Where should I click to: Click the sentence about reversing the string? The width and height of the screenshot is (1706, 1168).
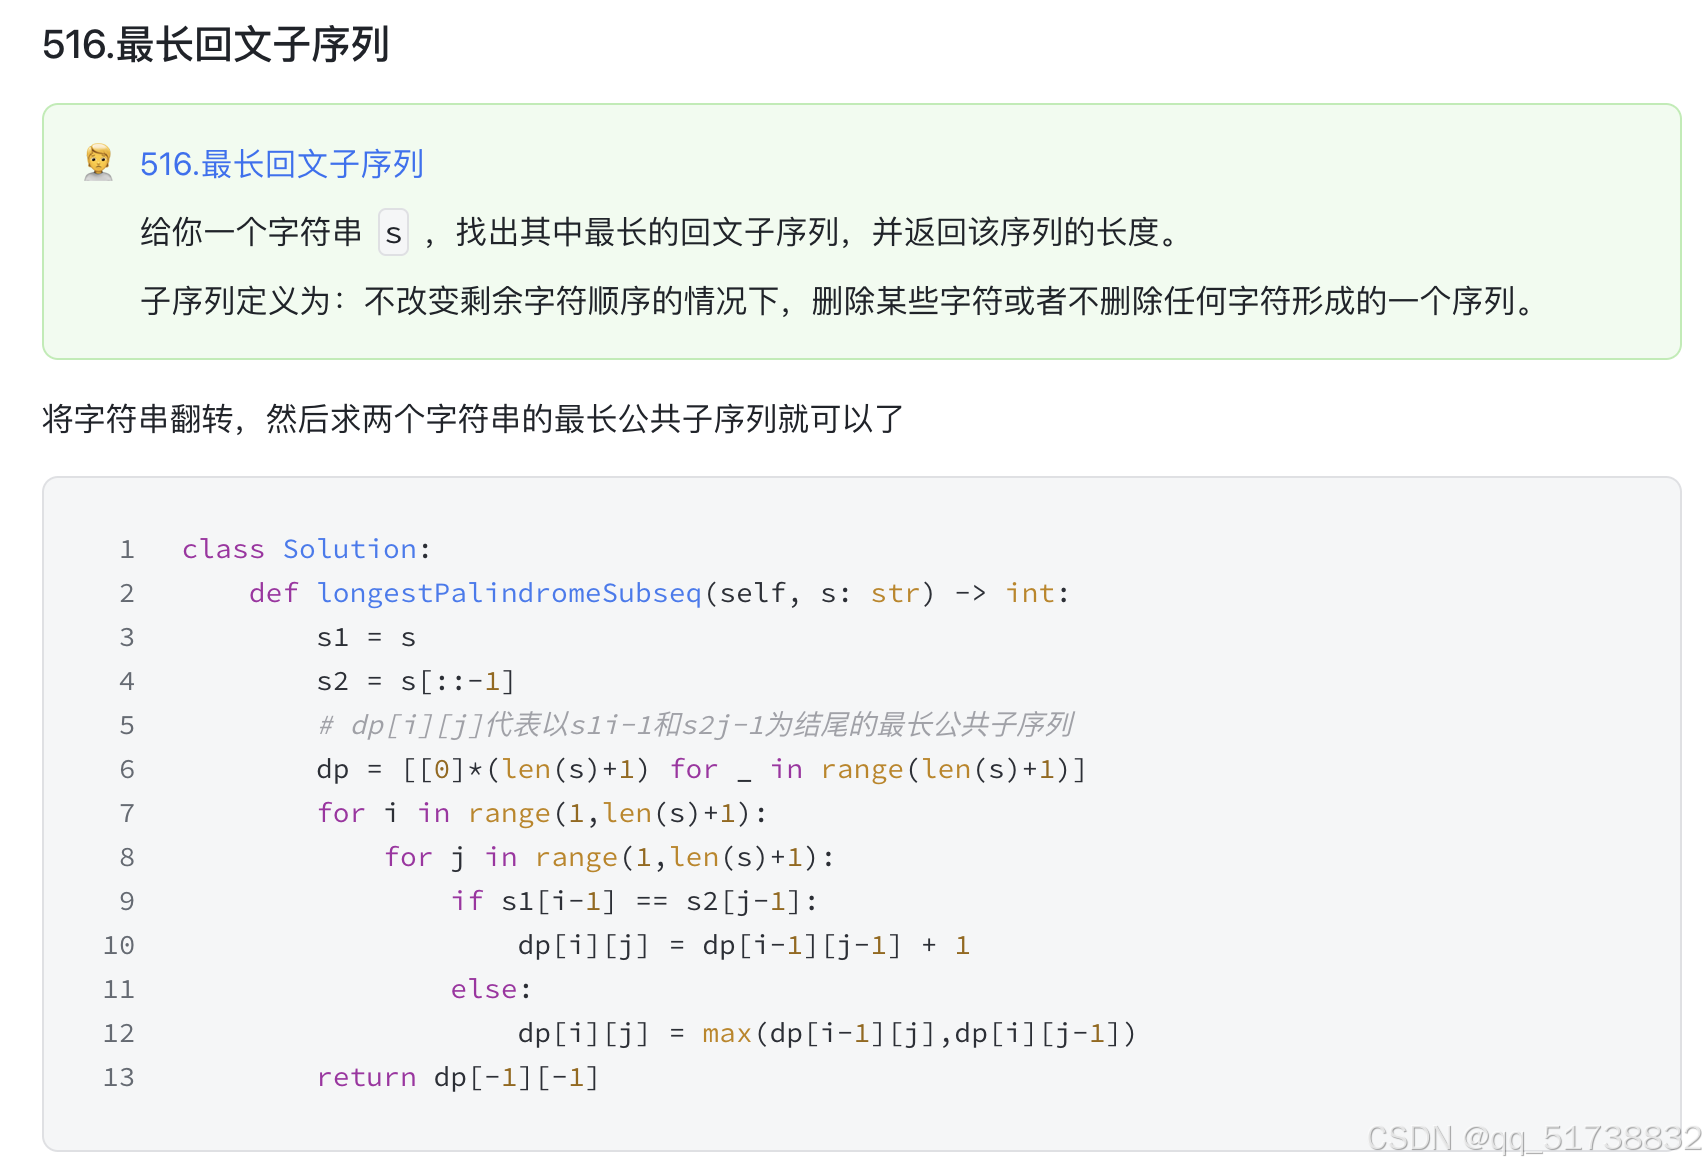pyautogui.click(x=473, y=419)
